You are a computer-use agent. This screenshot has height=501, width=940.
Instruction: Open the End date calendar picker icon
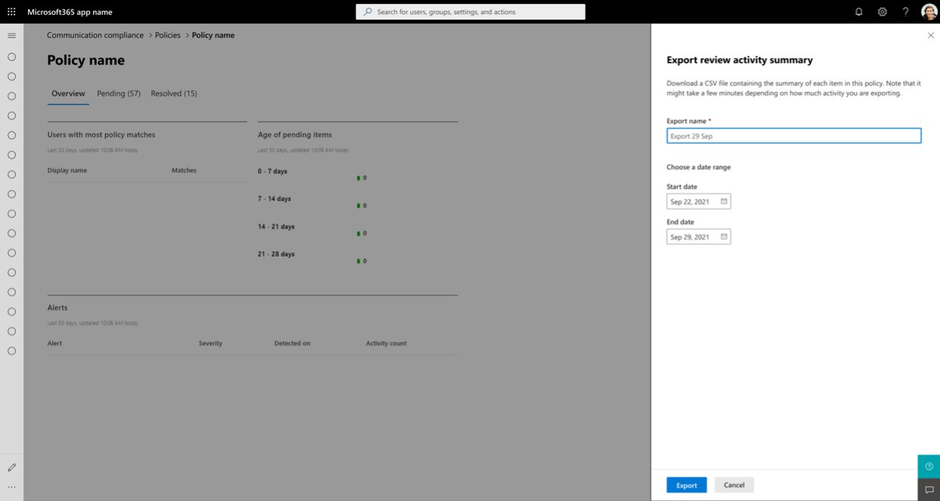tap(724, 237)
